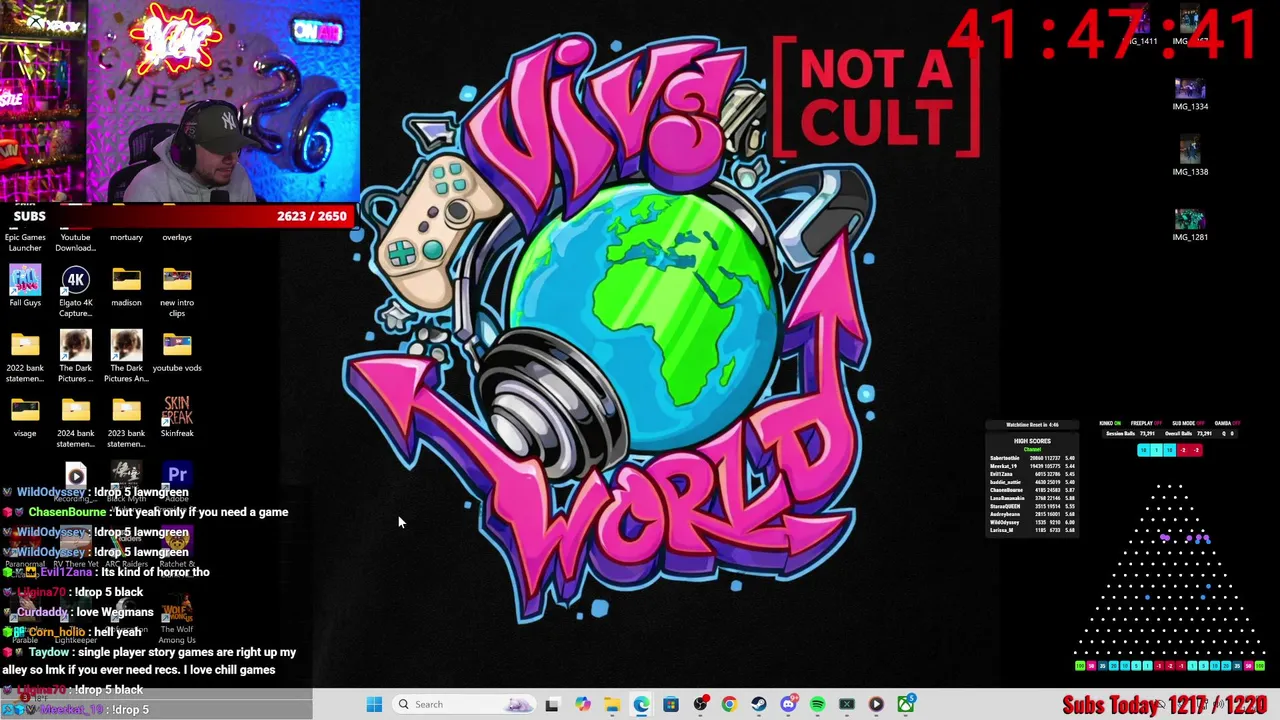Switch to Microsoft Edge in taskbar
This screenshot has width=1280, height=720.
click(x=641, y=704)
